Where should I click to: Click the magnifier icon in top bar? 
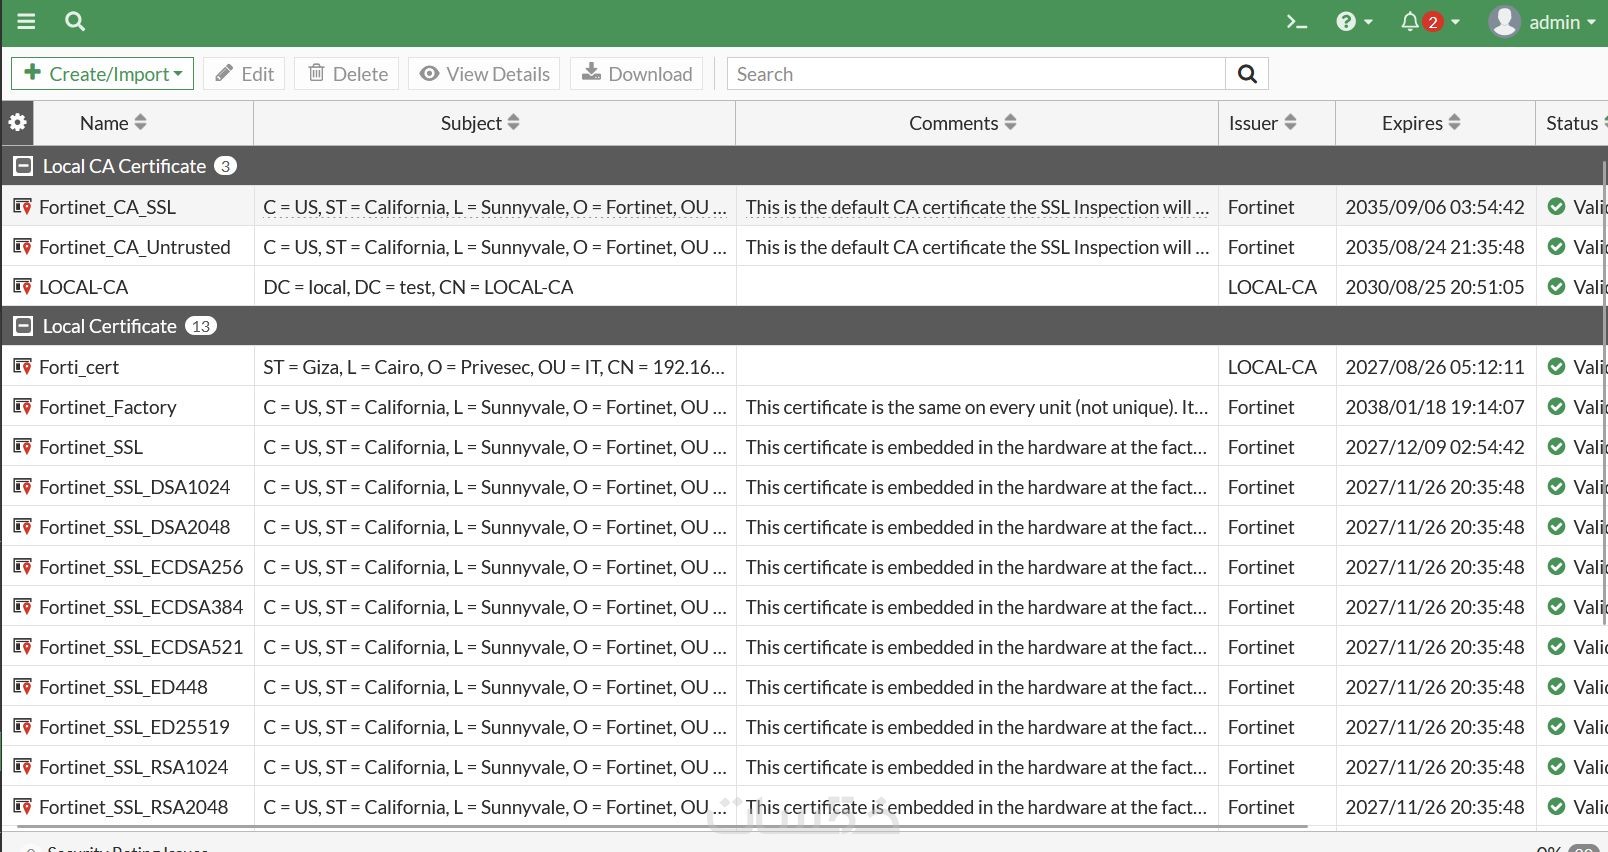coord(75,21)
